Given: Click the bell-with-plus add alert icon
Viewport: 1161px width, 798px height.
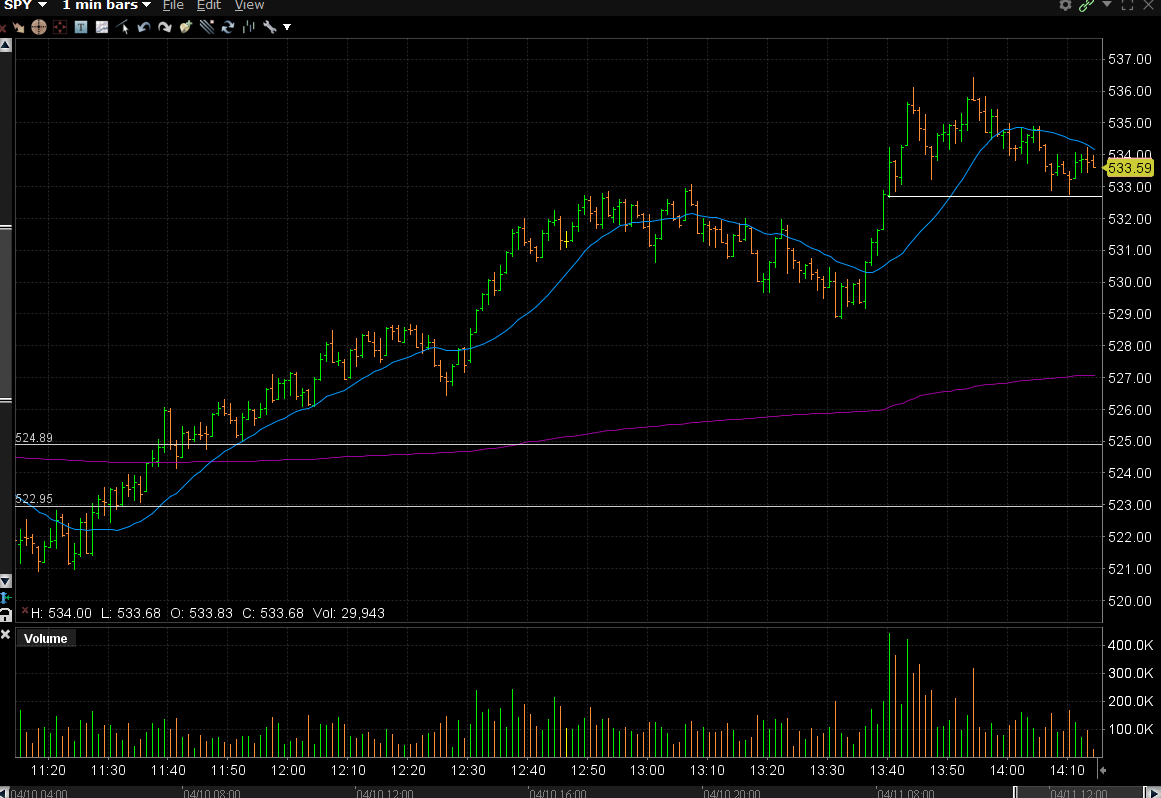Looking at the screenshot, I should pos(186,27).
